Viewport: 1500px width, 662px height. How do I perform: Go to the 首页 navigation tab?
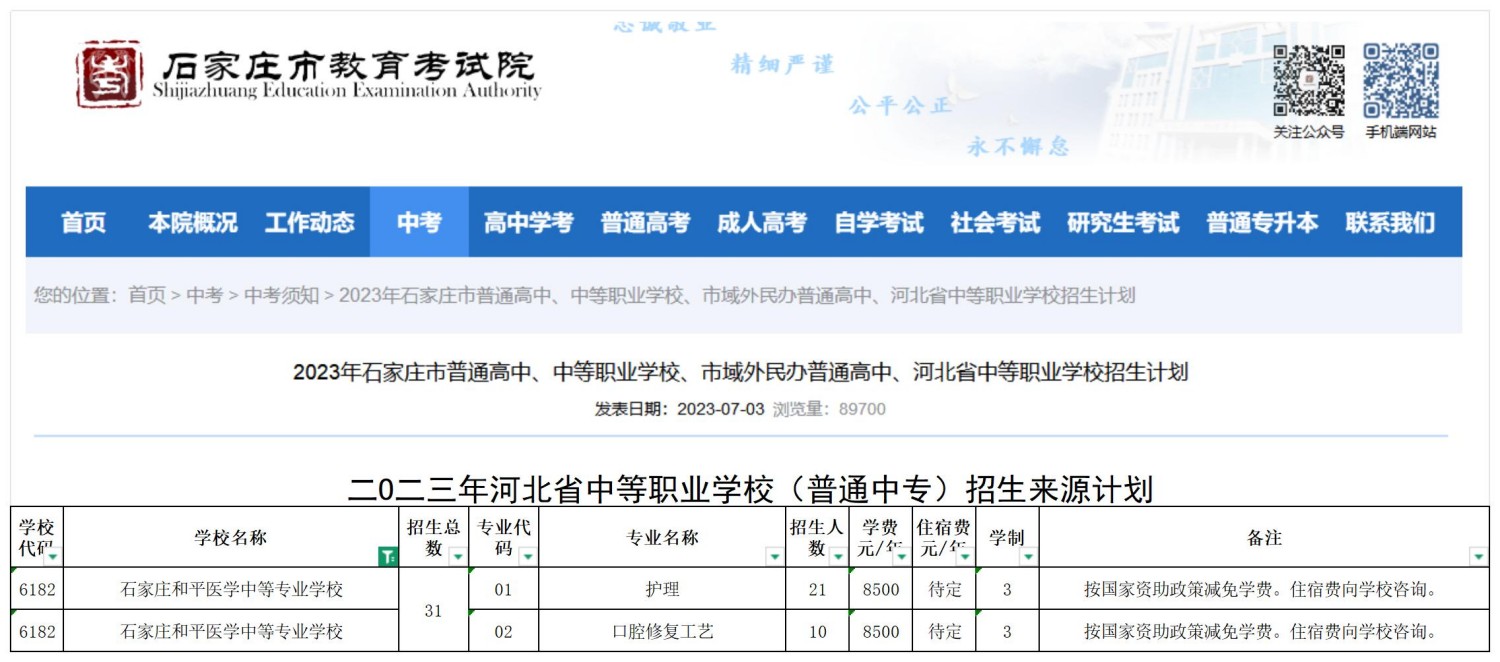click(x=83, y=222)
